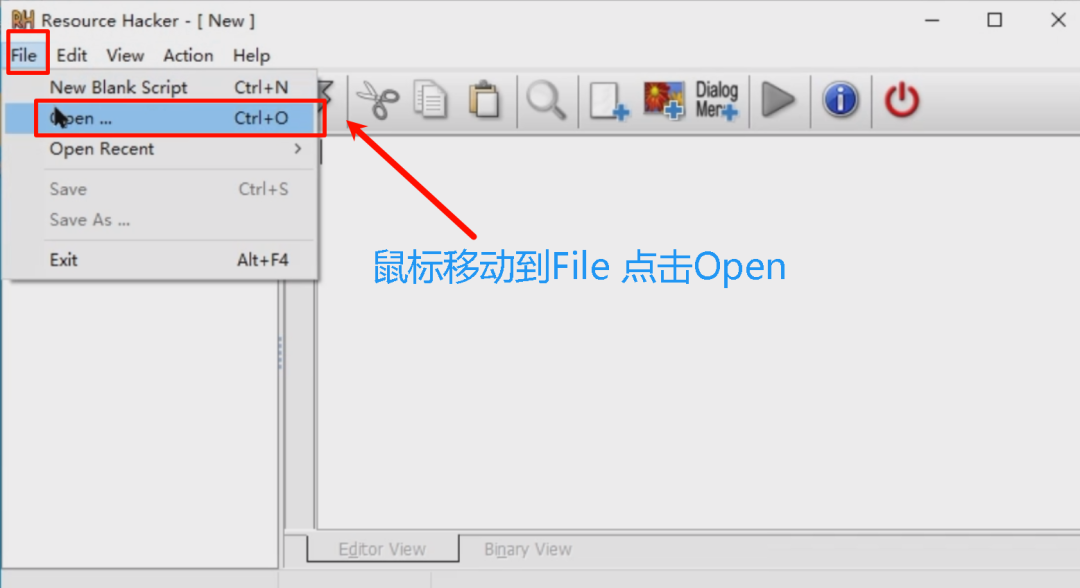
Task: Switch to the Editor View tab
Action: (382, 549)
